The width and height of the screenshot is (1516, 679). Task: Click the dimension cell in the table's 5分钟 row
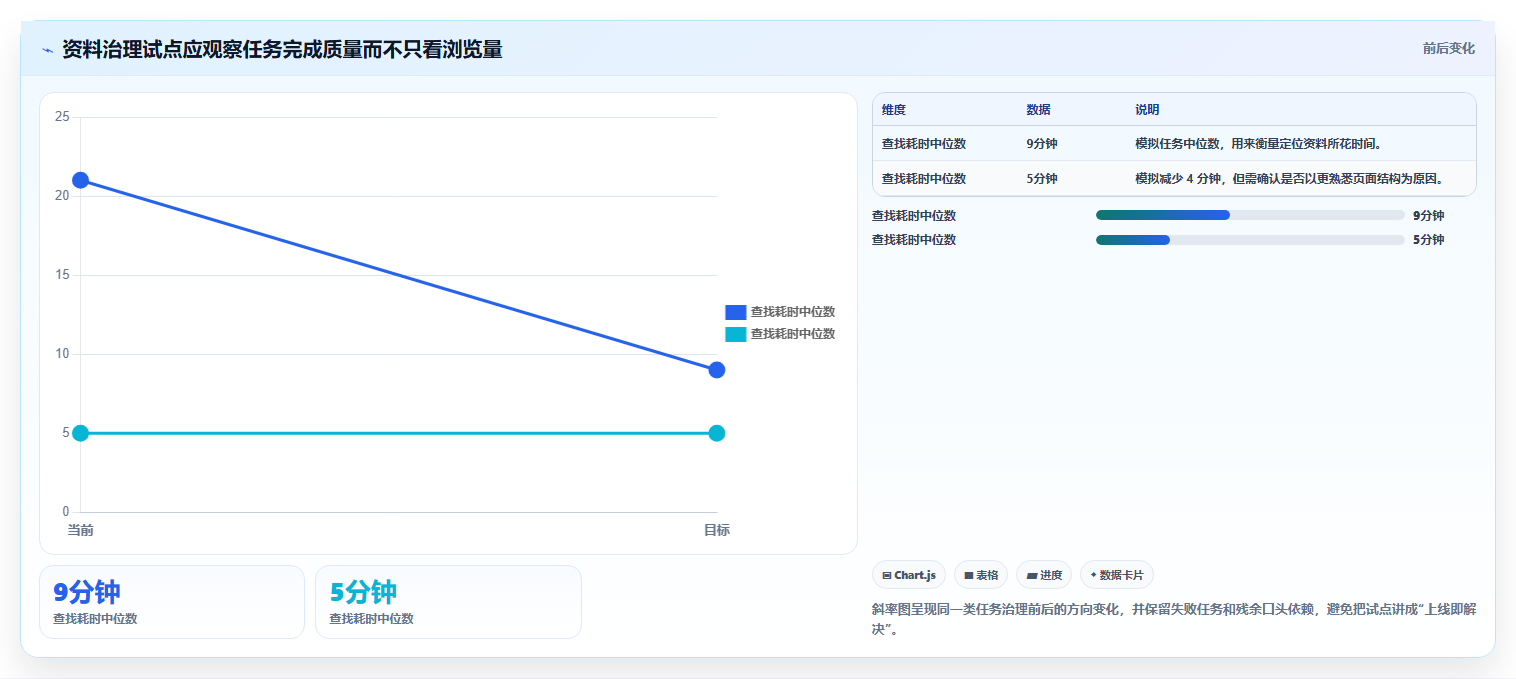click(924, 179)
